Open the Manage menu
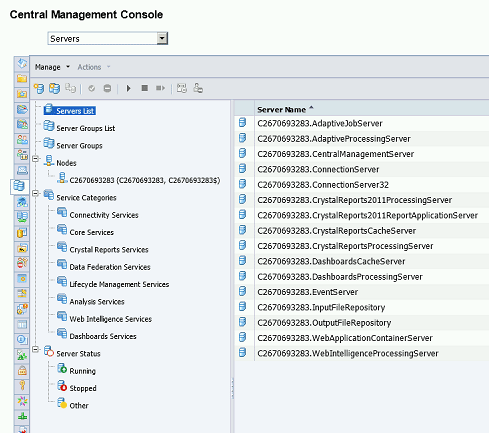The width and height of the screenshot is (489, 433). pyautogui.click(x=52, y=67)
